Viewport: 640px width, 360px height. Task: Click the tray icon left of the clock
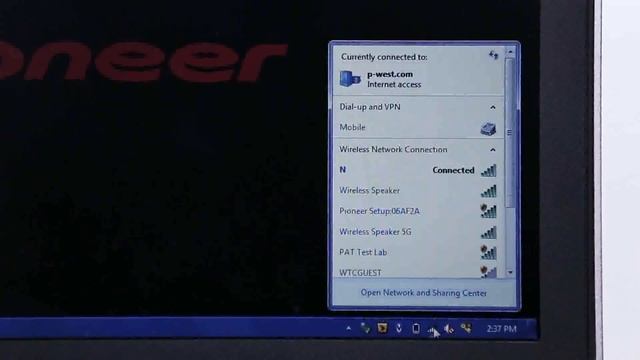click(466, 328)
